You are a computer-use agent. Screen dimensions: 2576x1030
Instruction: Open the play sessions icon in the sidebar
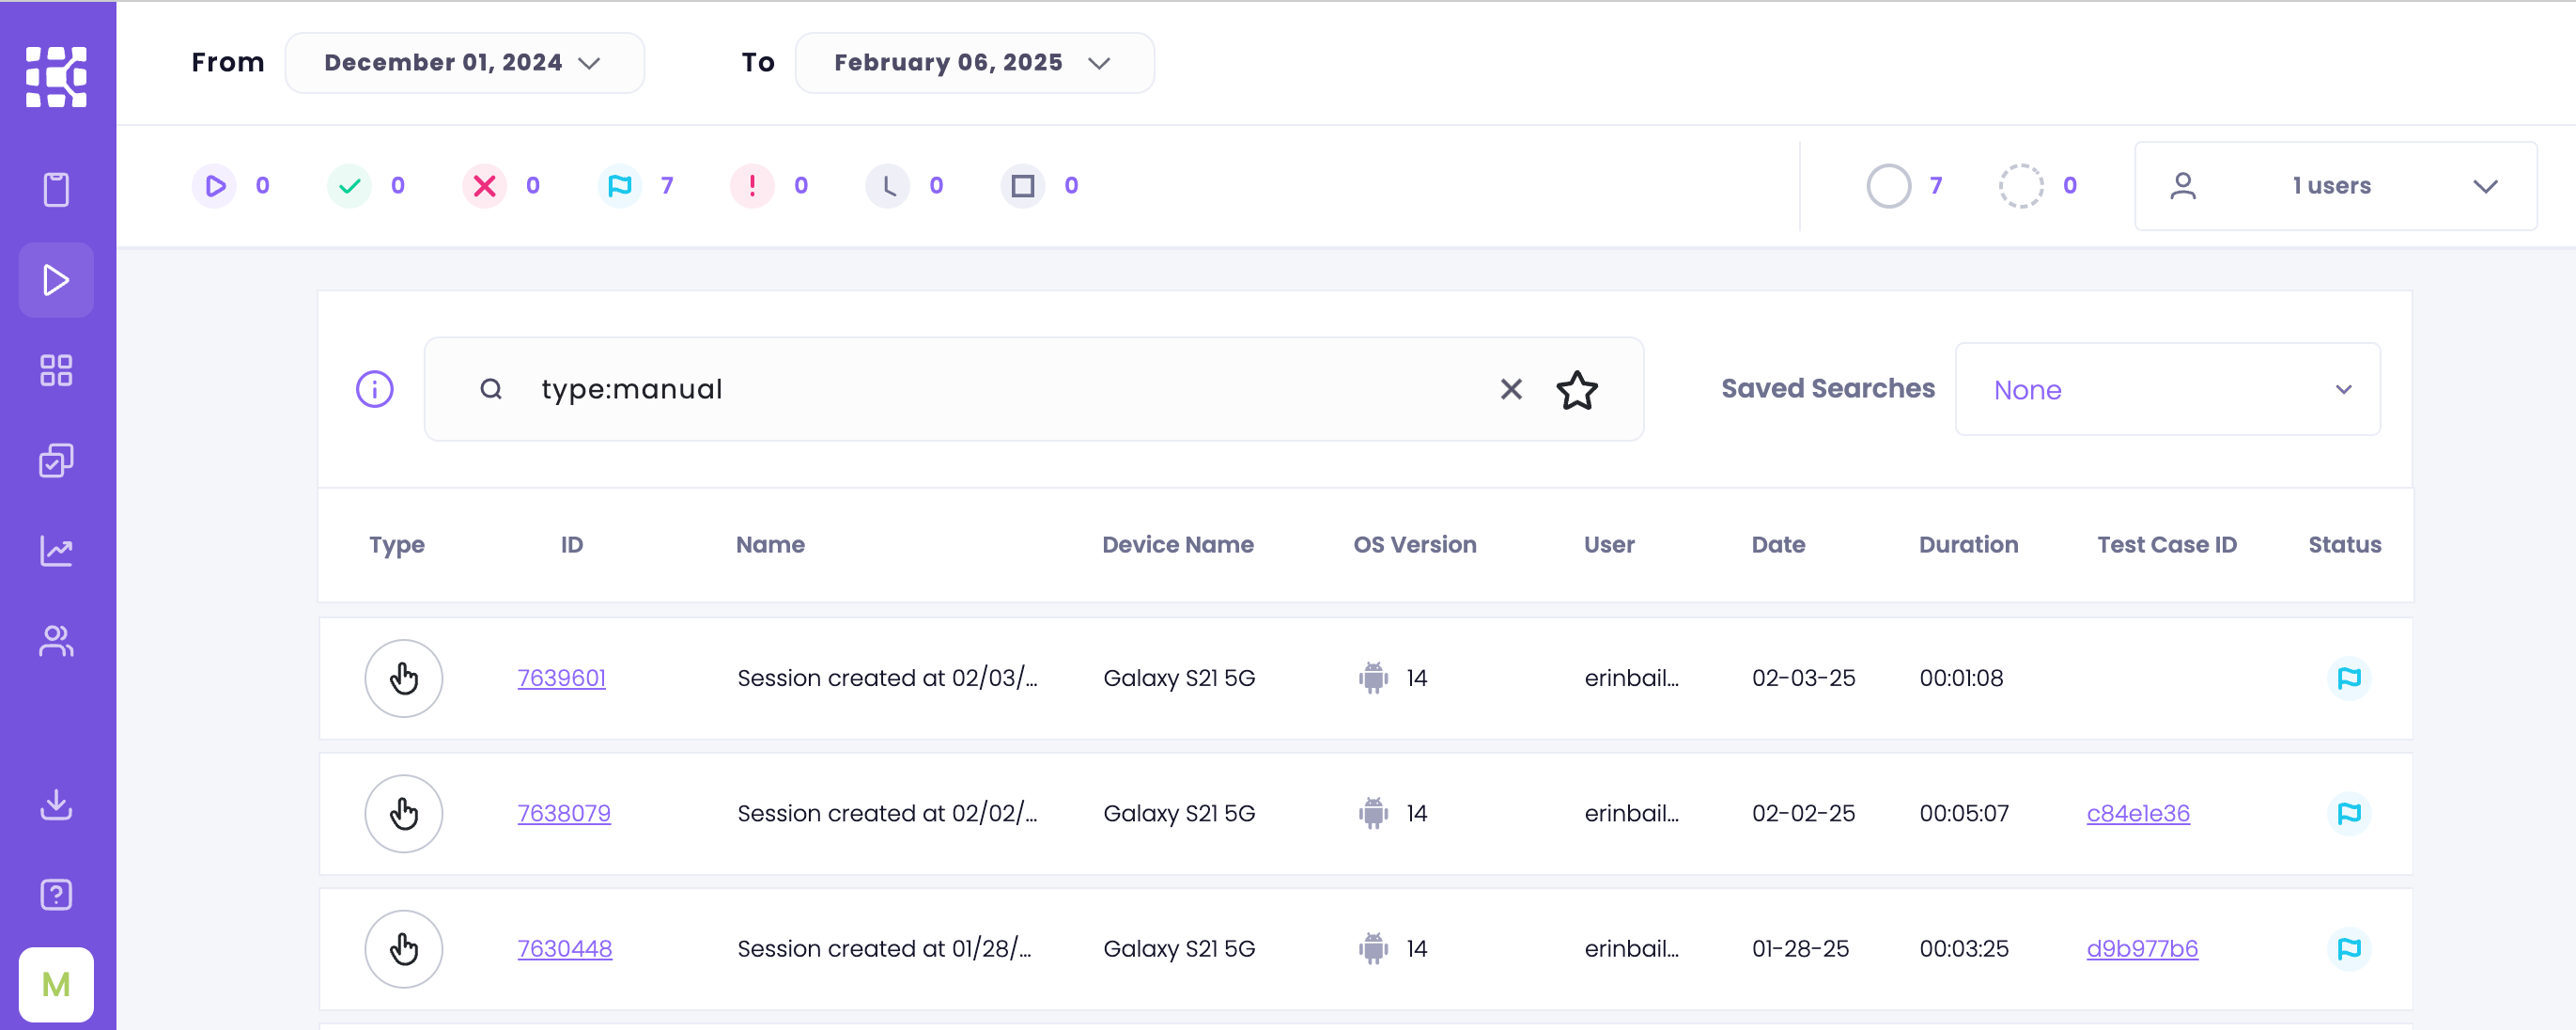coord(56,280)
